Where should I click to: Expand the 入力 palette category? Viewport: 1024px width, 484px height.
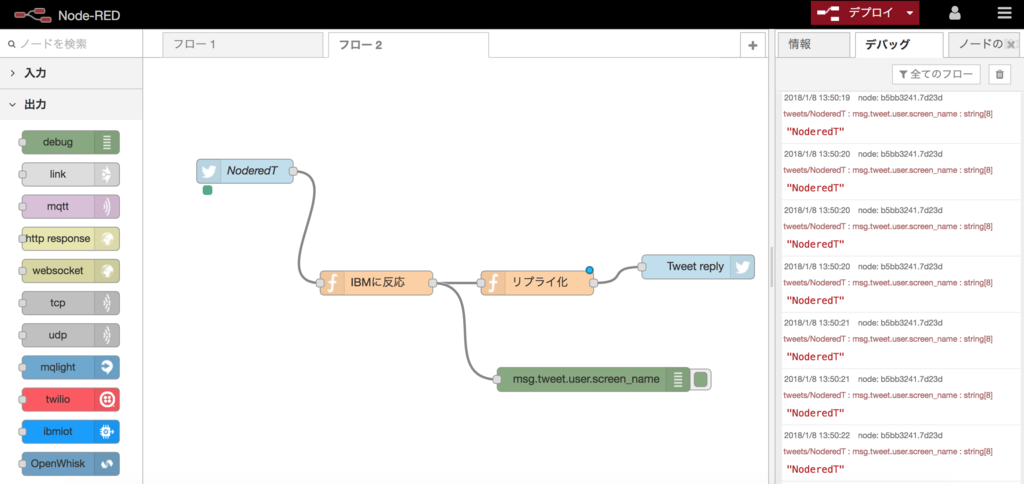tap(71, 74)
